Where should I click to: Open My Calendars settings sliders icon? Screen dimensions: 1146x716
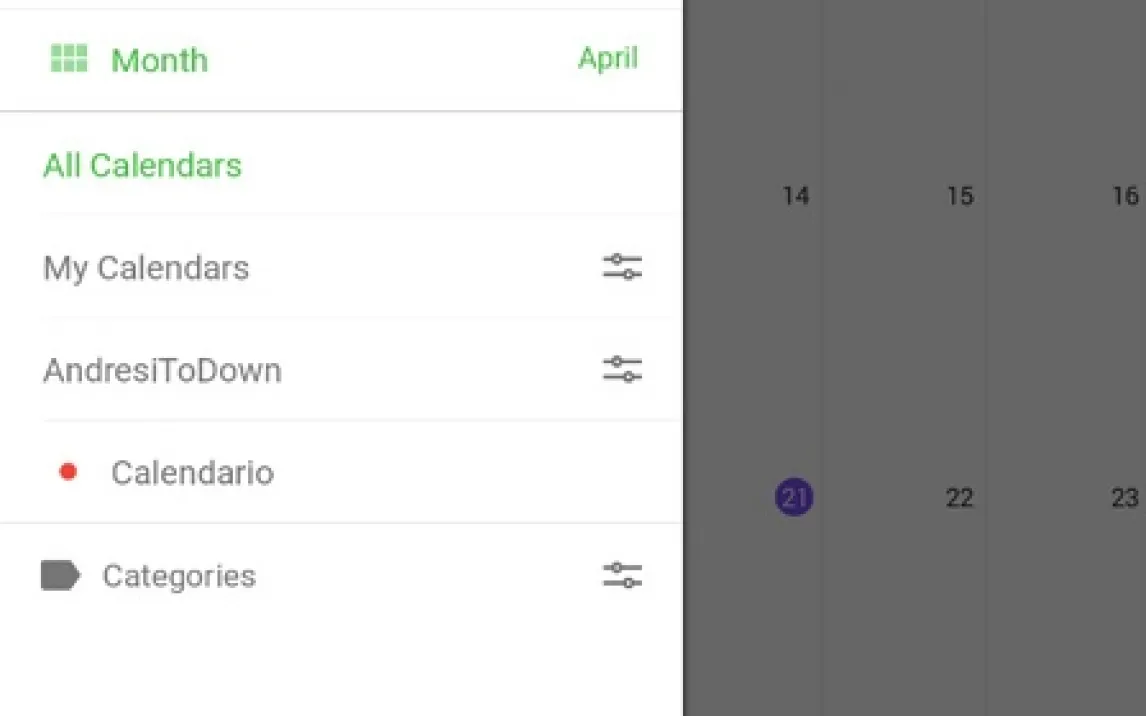(622, 267)
